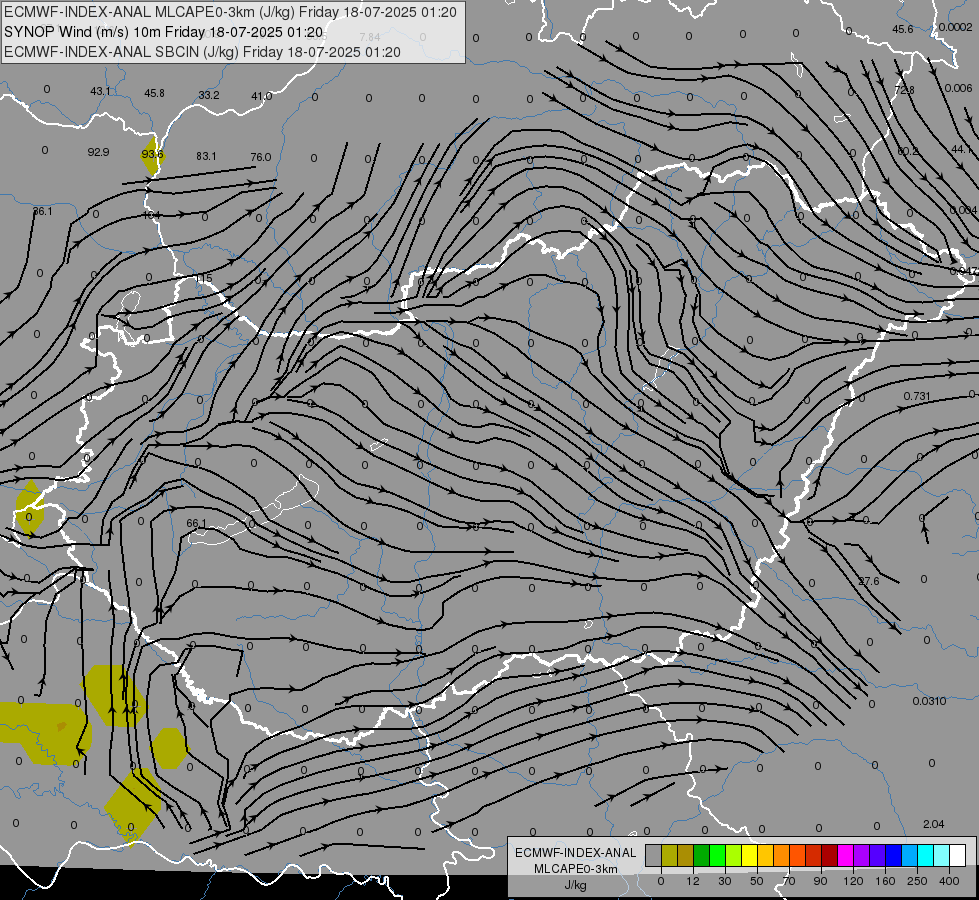The width and height of the screenshot is (979, 900).
Task: Click the legend title ECMWF-INDEX-ANAL
Action: (x=576, y=853)
